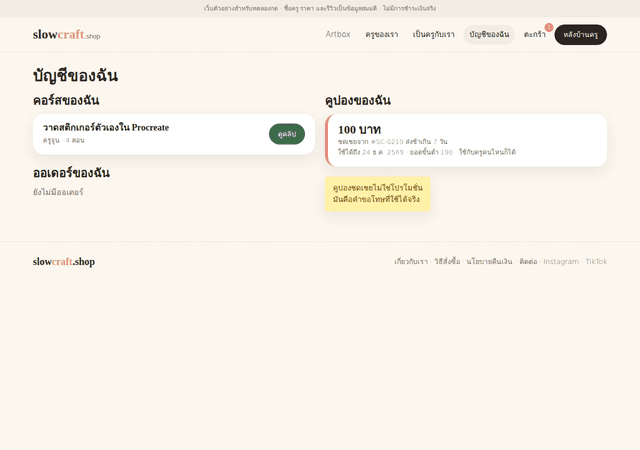Go to the Artbox menu item

tap(338, 34)
